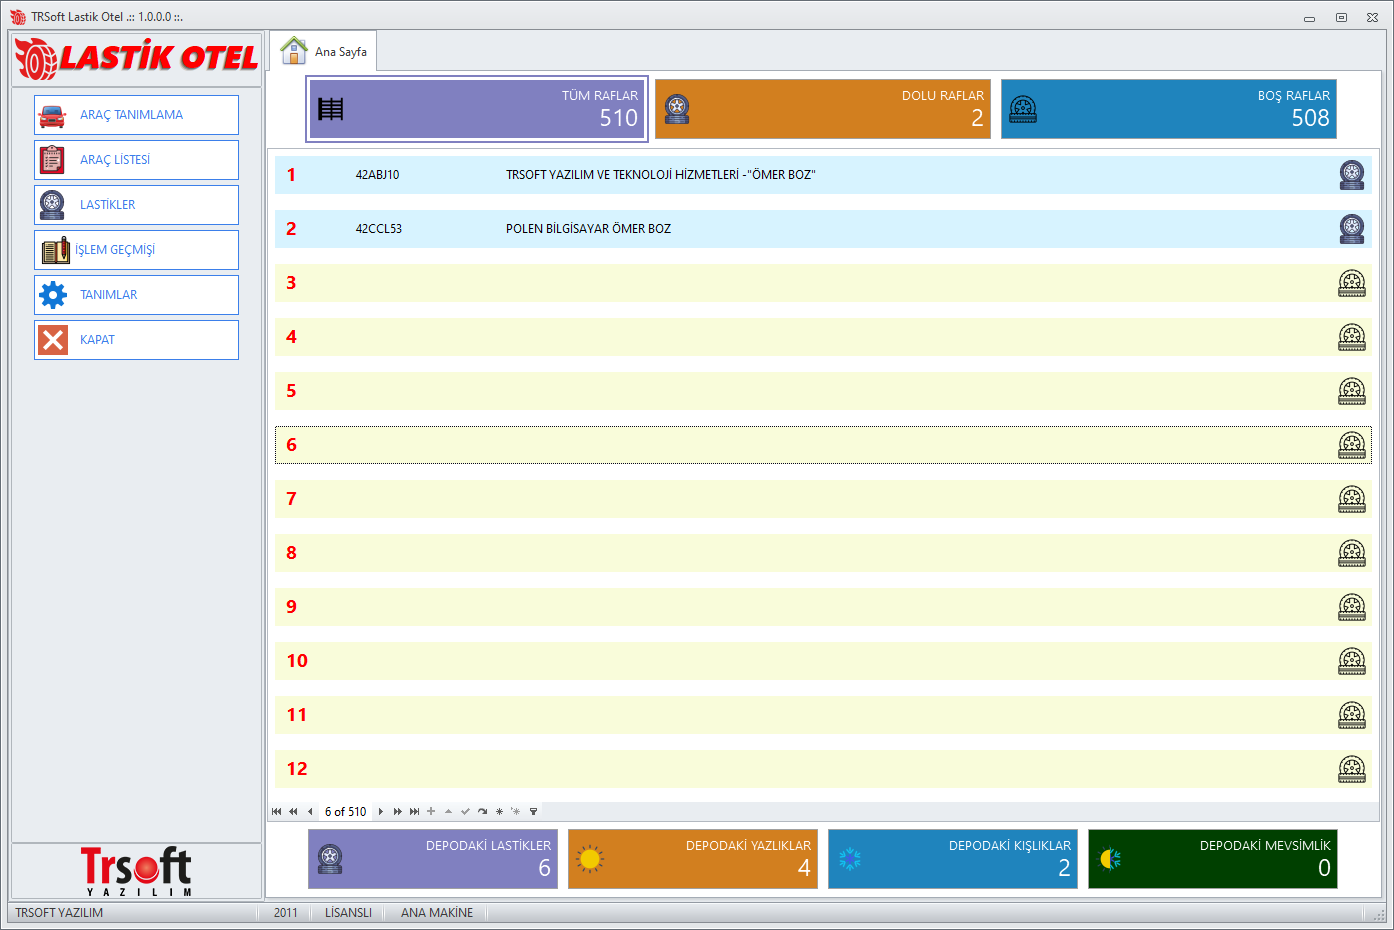Viewport: 1394px width, 930px height.
Task: Select the TÜM RAFLAR 510 card
Action: coord(477,109)
